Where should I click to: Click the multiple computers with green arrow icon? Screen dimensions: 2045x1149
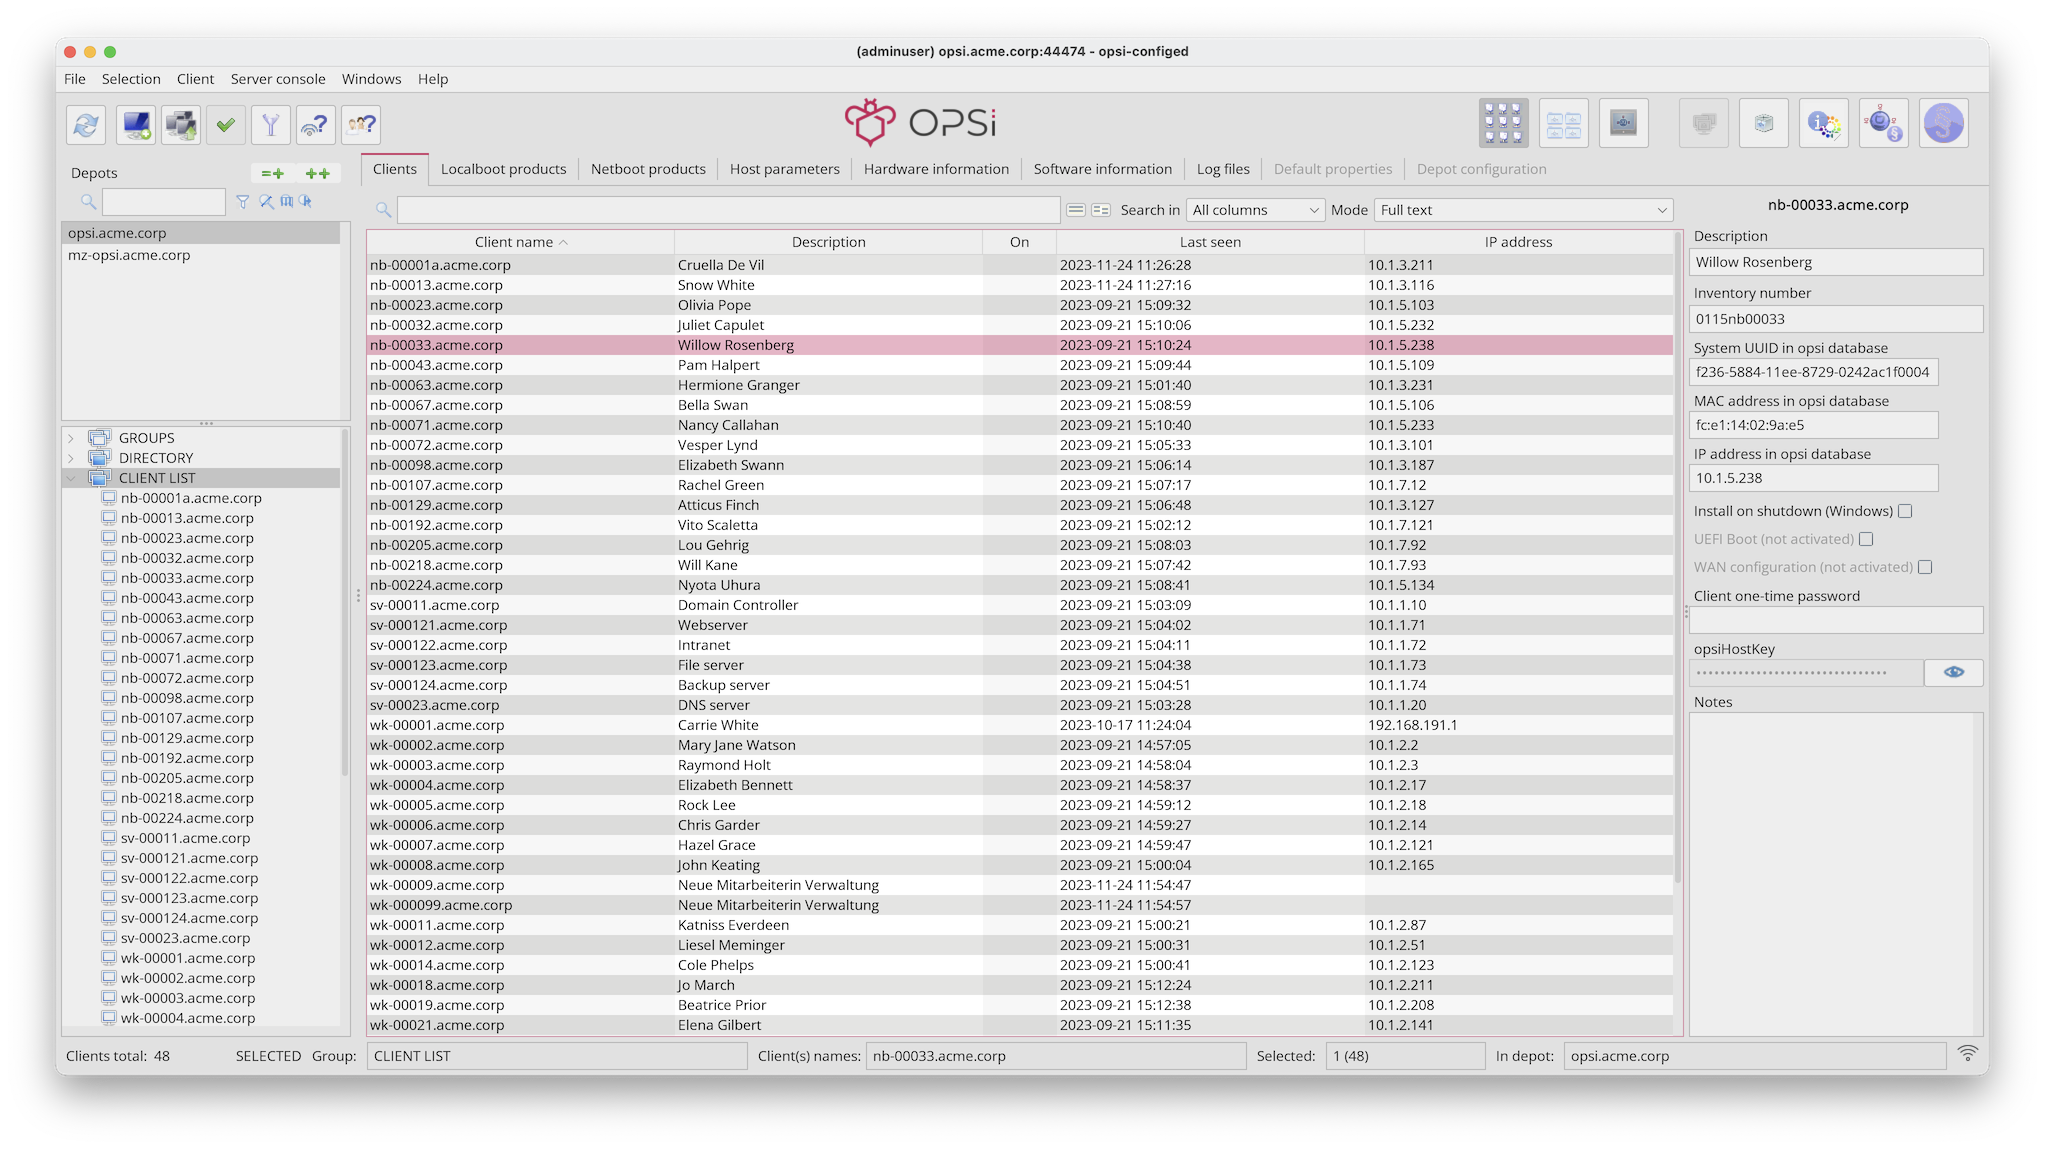[x=181, y=125]
